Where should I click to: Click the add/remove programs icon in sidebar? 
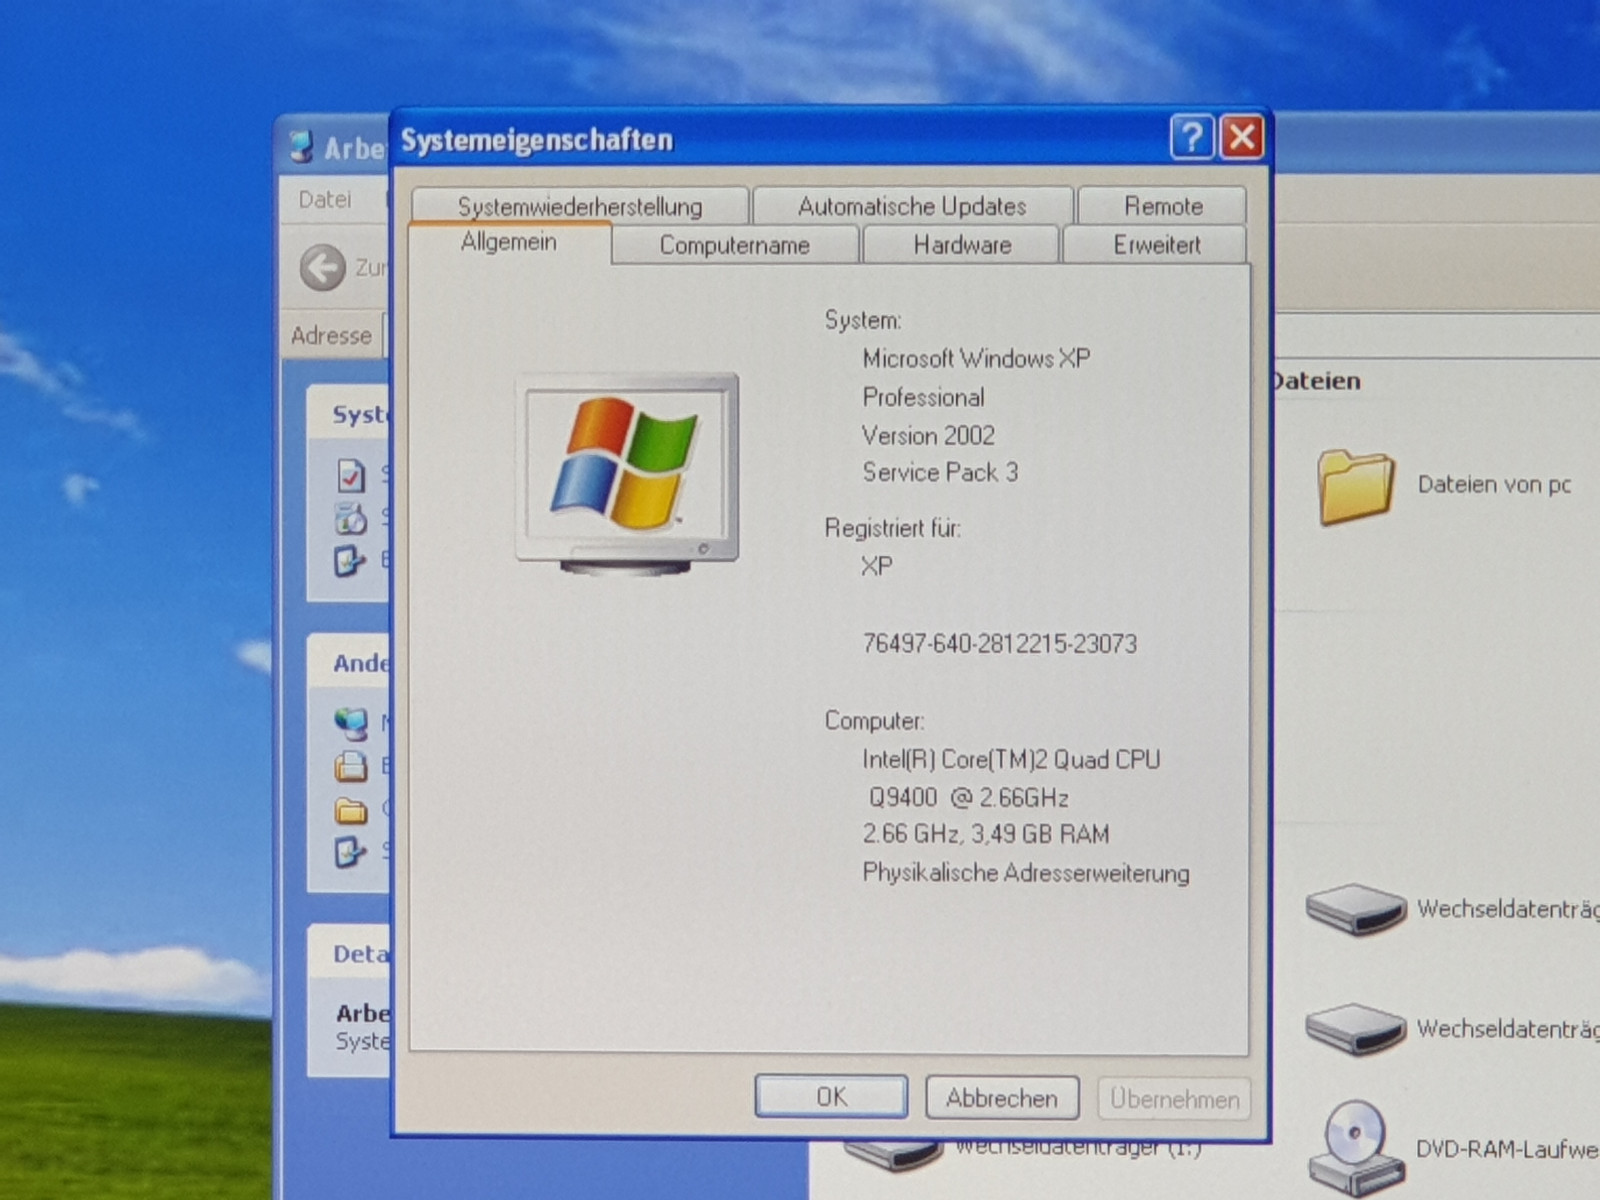click(351, 519)
